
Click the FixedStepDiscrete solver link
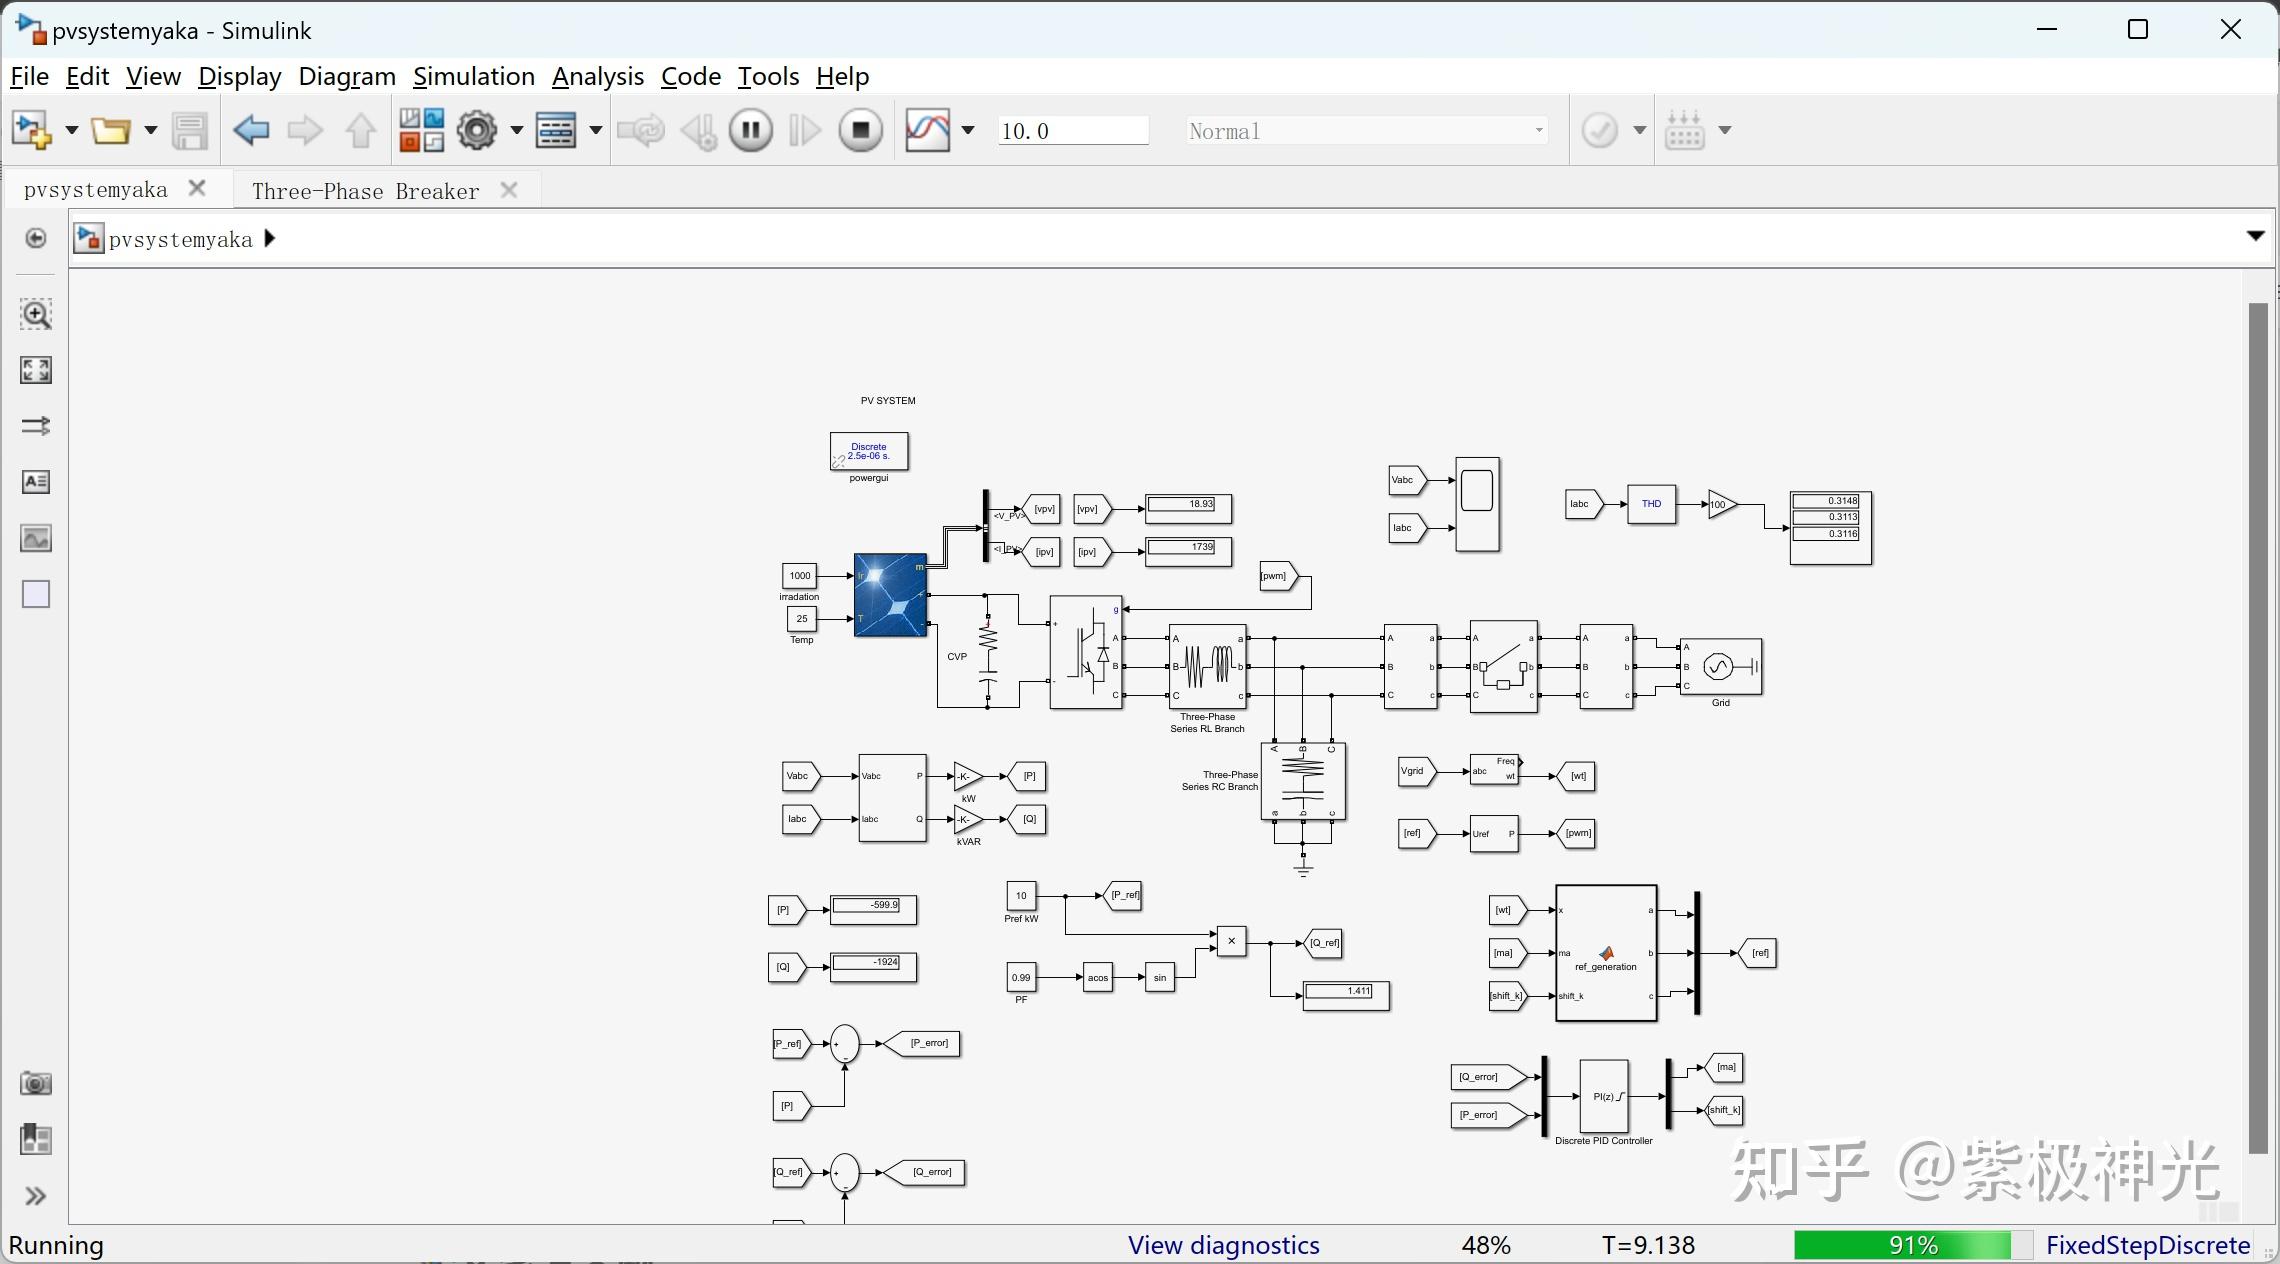(x=2147, y=1245)
